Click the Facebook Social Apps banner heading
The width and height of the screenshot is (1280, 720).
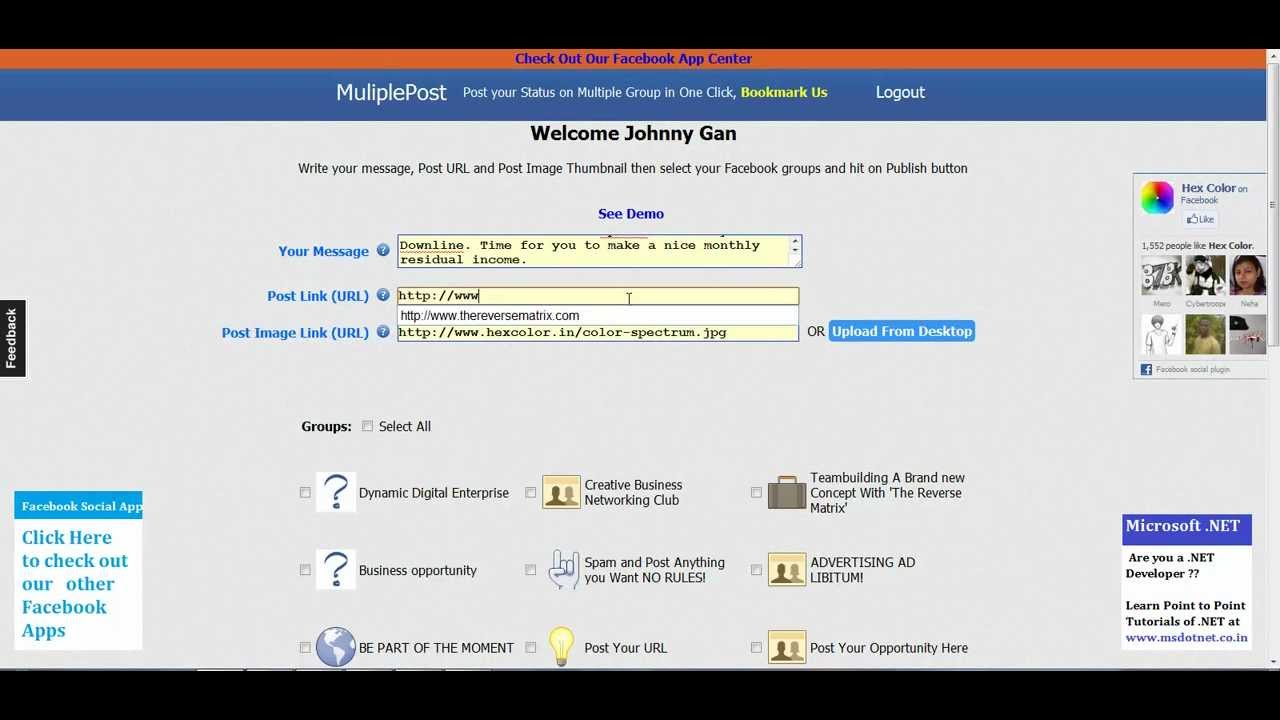(82, 506)
